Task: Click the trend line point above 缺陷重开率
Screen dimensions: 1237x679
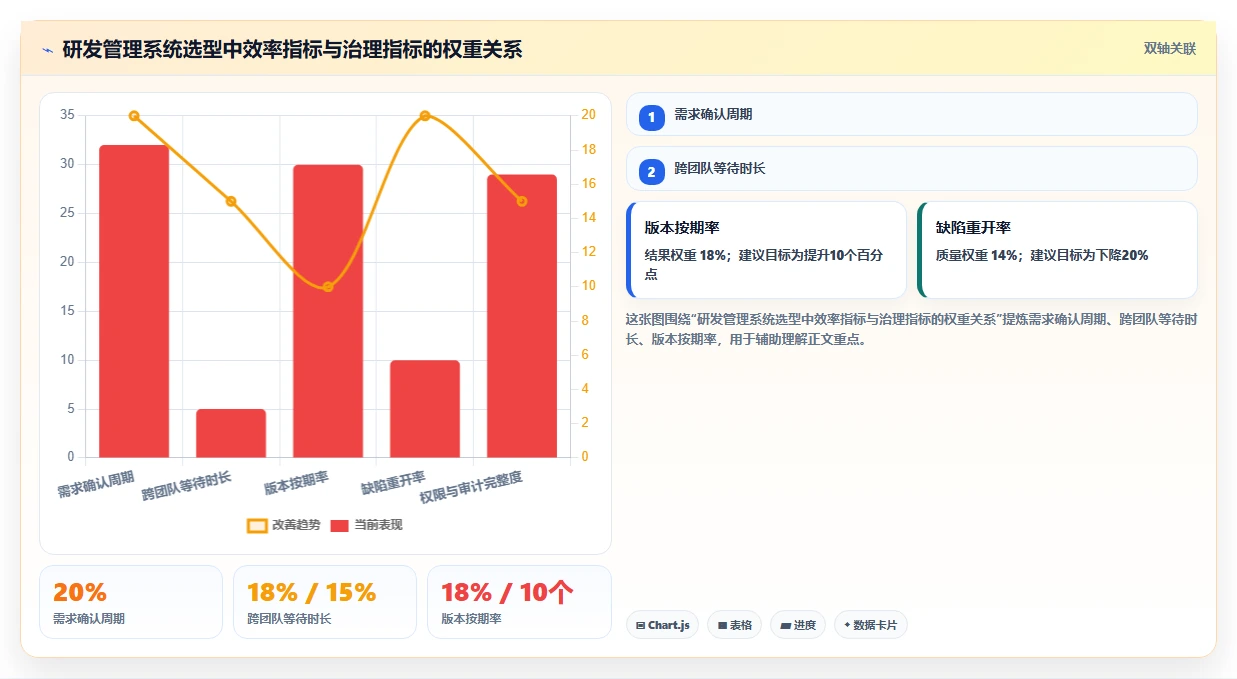Action: point(425,116)
